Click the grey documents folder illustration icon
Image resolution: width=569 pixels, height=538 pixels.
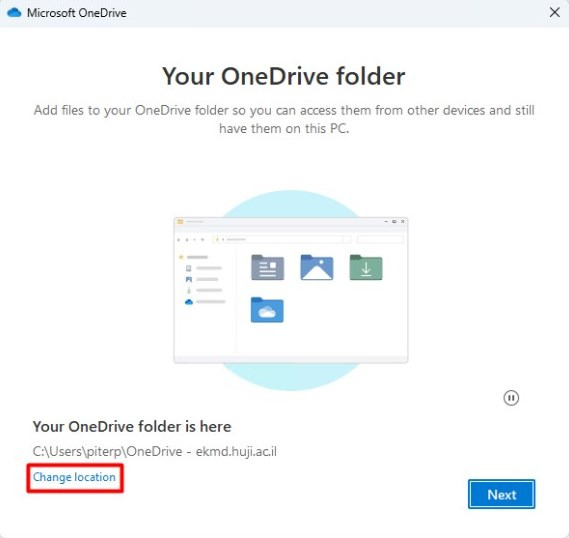(267, 267)
